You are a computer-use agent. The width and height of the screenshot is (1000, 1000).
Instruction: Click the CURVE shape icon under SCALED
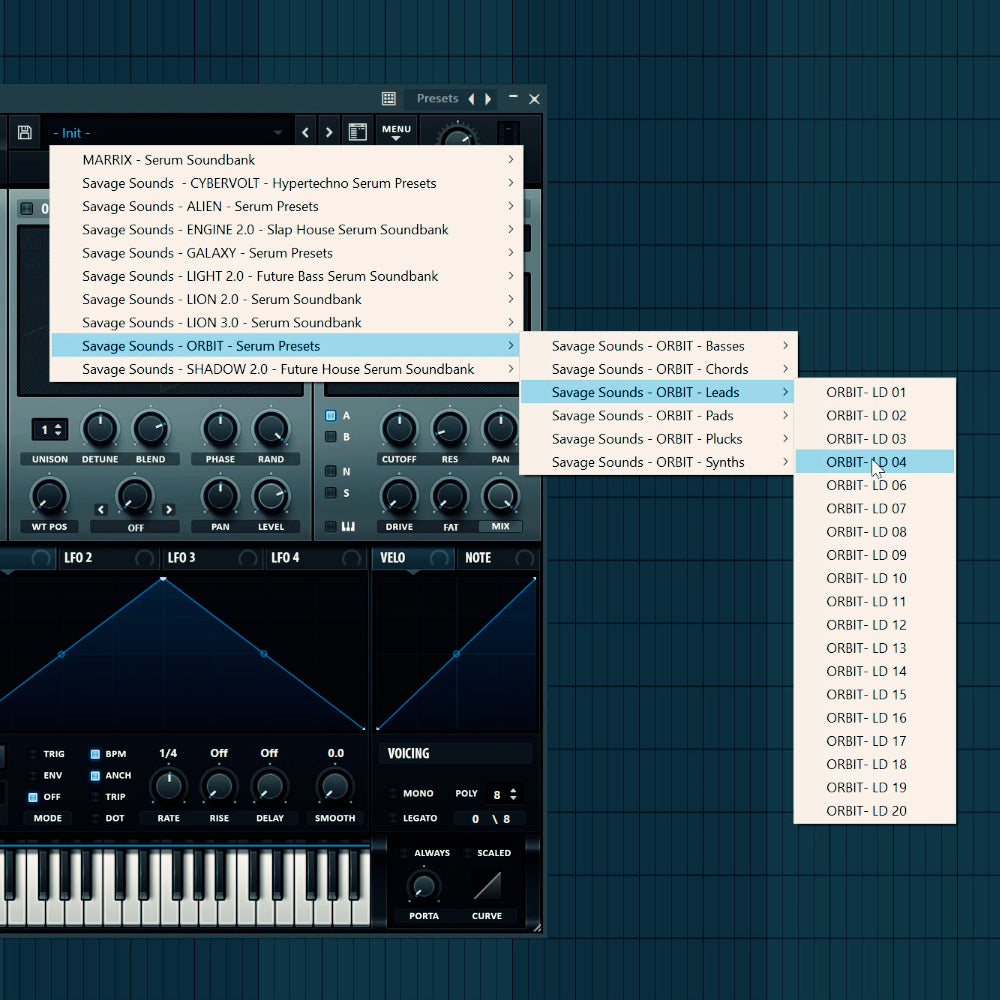(x=487, y=883)
